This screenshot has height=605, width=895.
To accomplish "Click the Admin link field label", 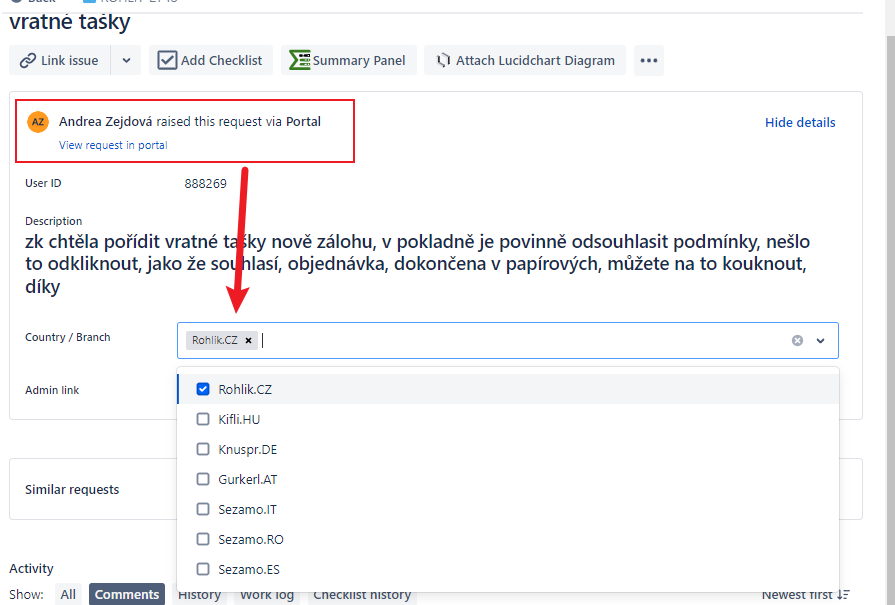I will click(52, 390).
